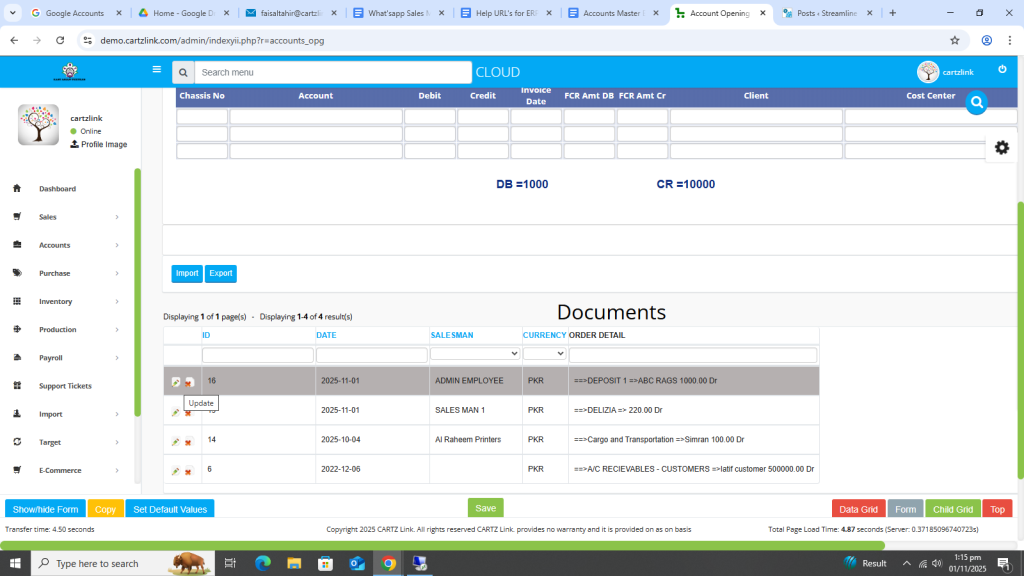Click the Chrome icon in the Windows taskbar

(388, 563)
